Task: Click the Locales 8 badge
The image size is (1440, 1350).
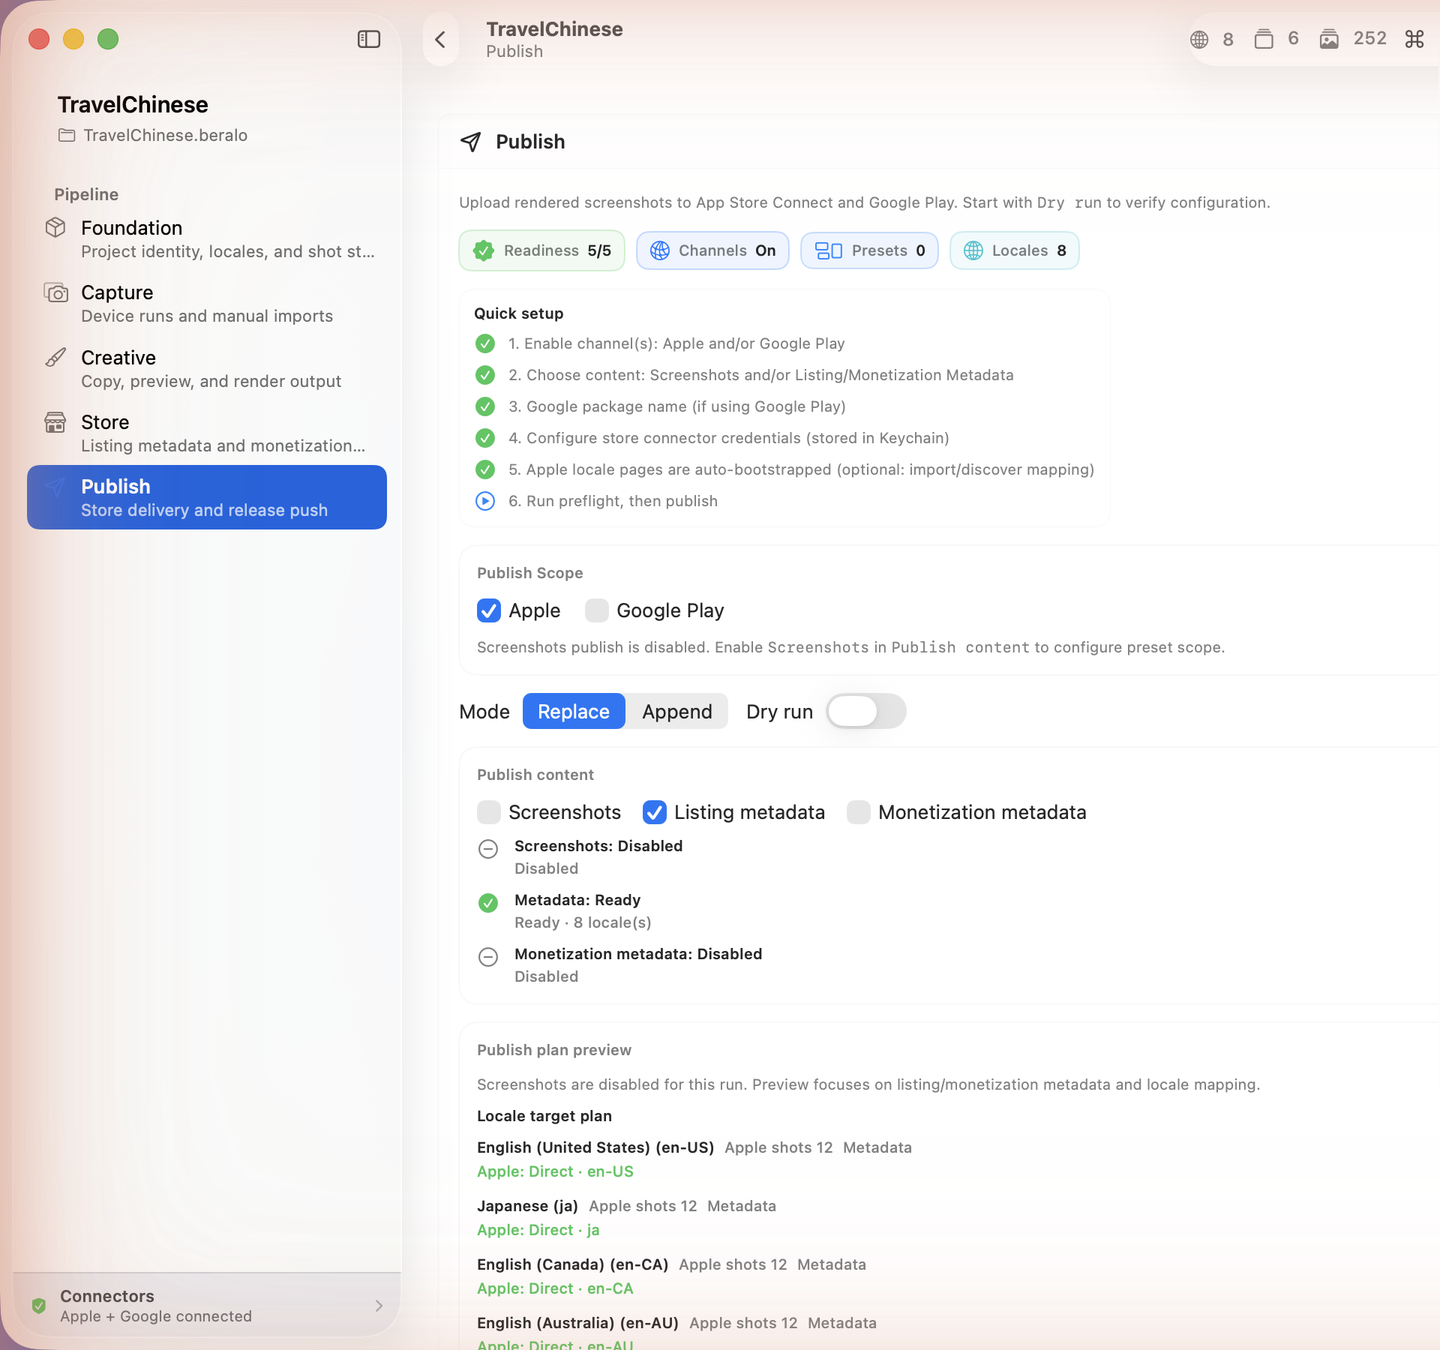Action: [x=1015, y=251]
